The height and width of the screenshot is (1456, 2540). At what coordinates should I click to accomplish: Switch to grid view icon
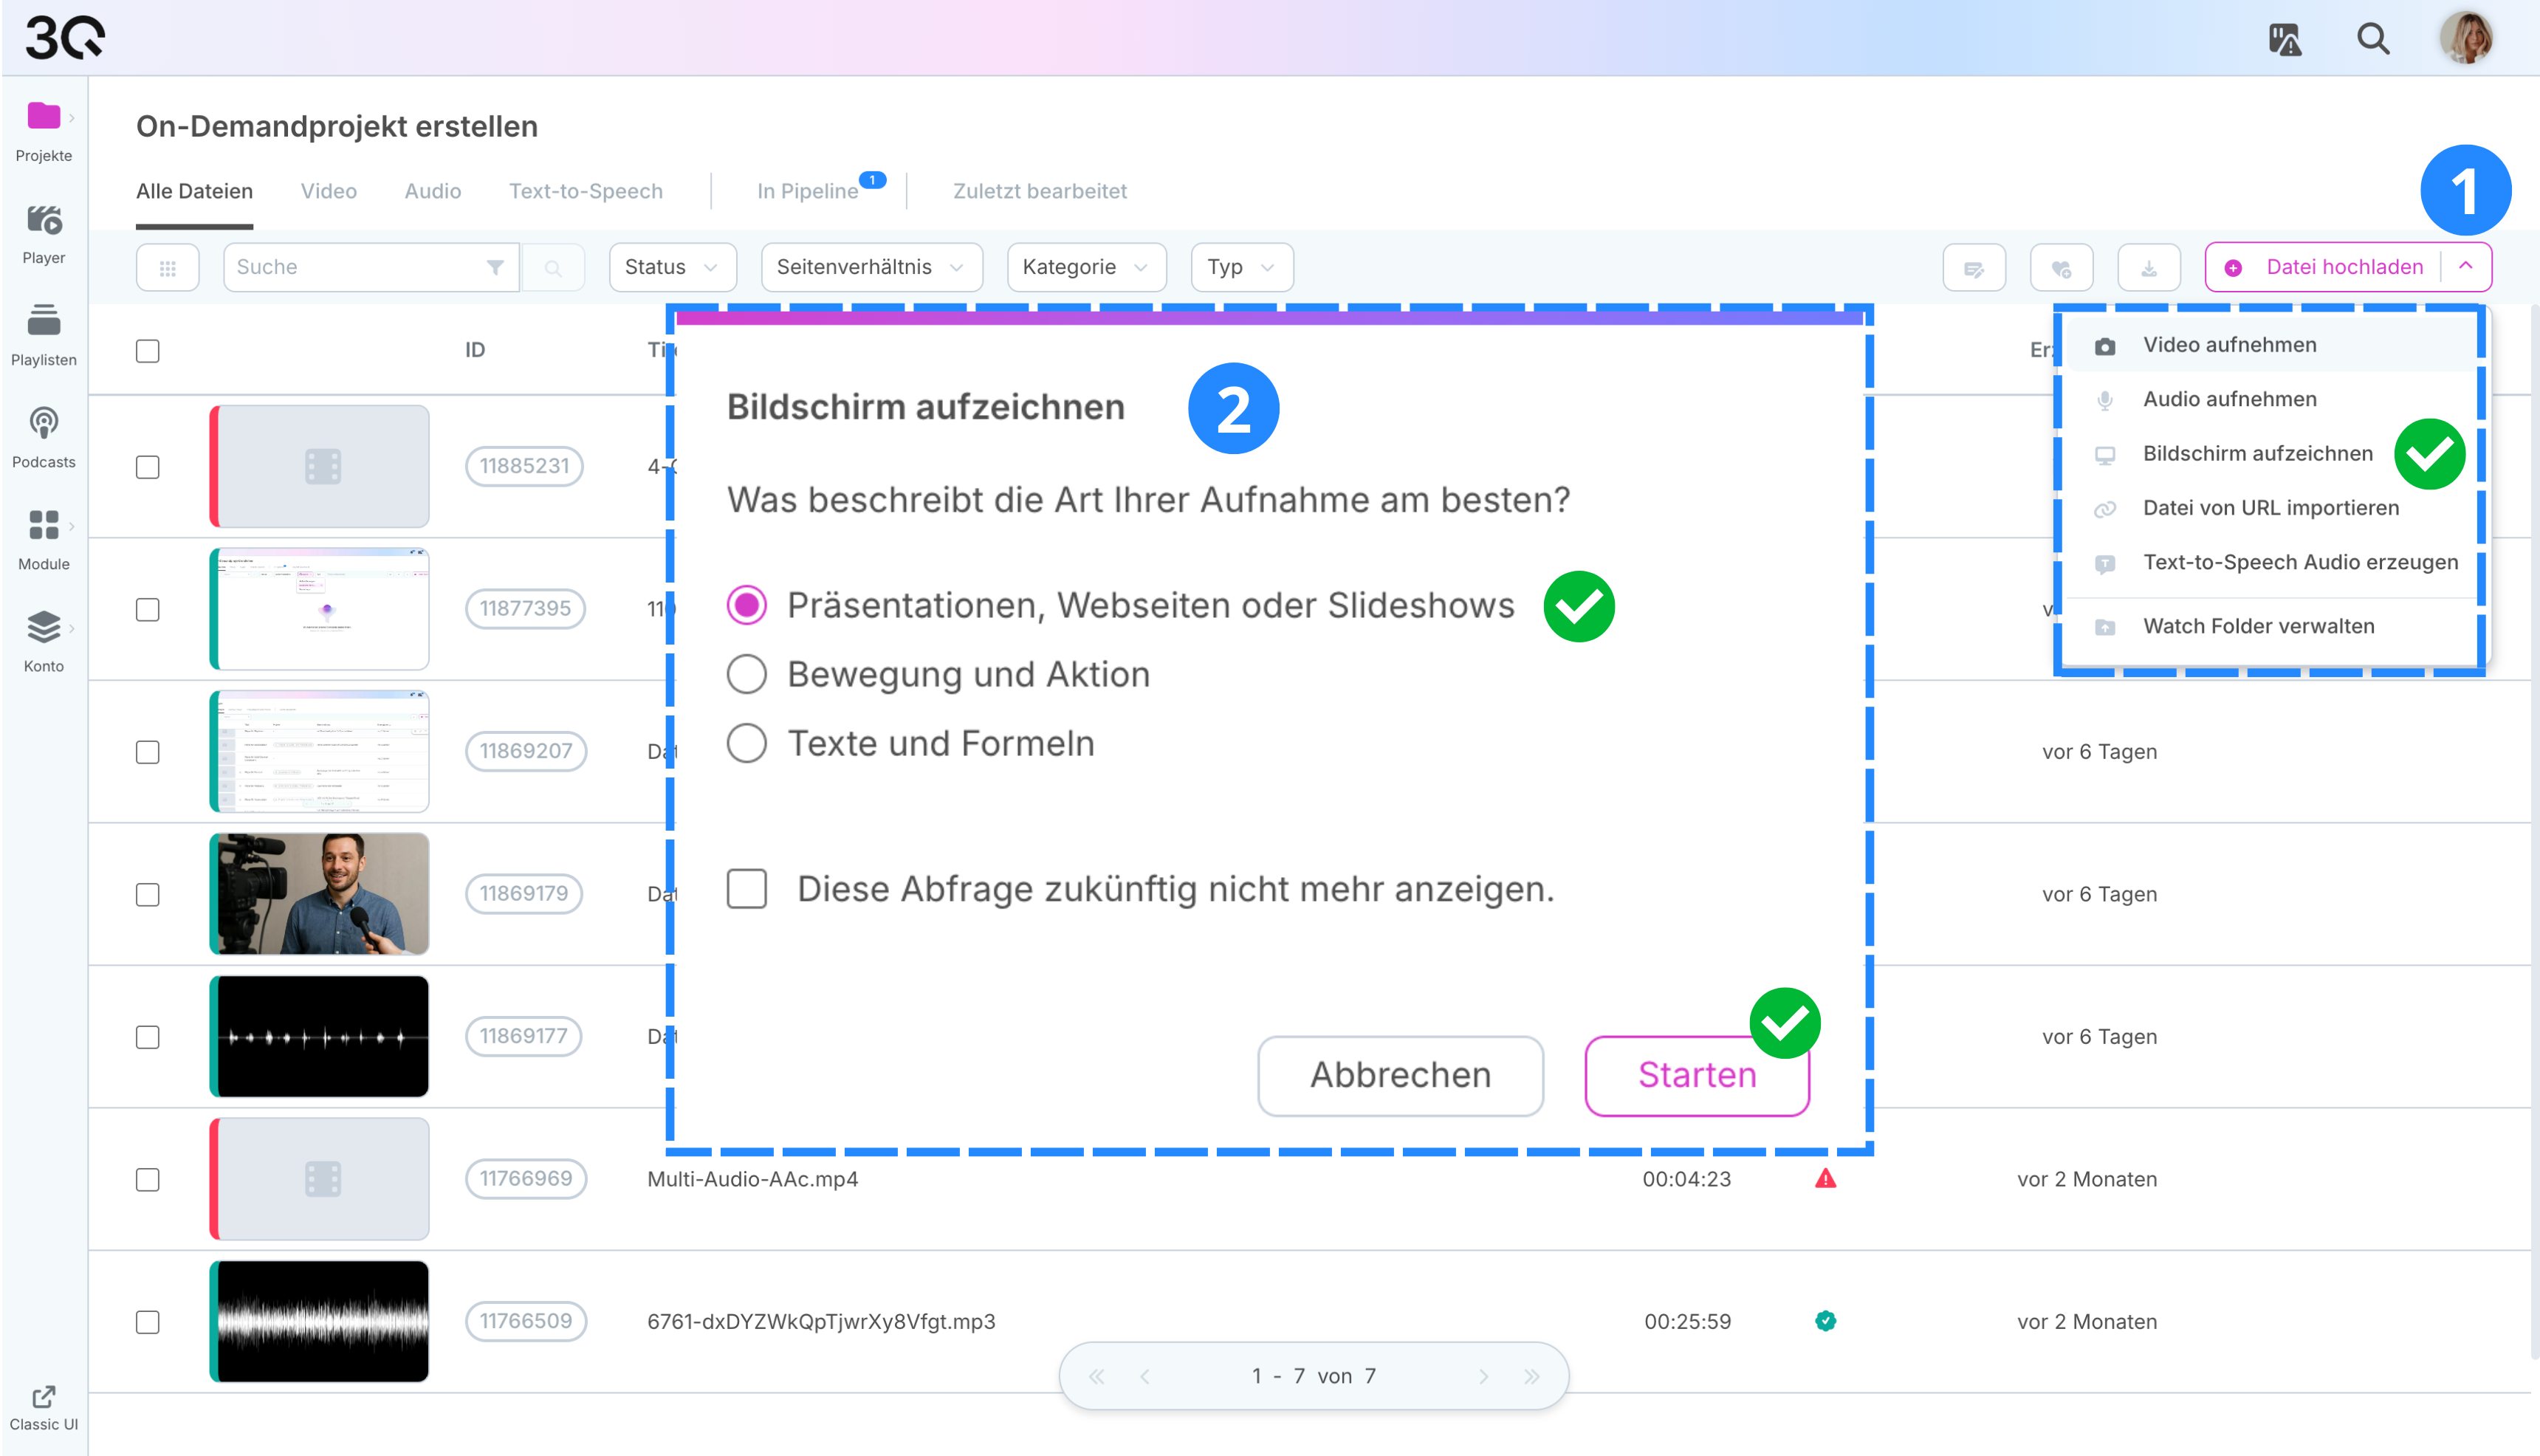click(167, 268)
